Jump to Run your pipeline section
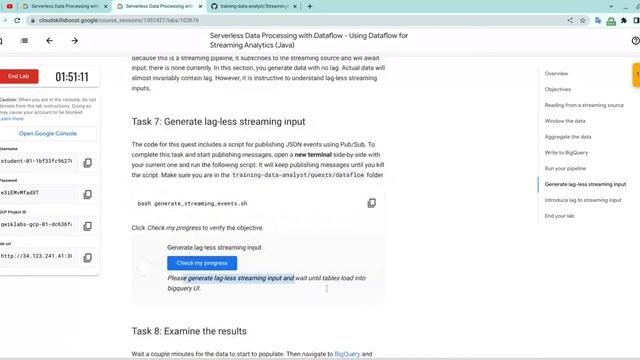The height and width of the screenshot is (360, 640). [565, 169]
